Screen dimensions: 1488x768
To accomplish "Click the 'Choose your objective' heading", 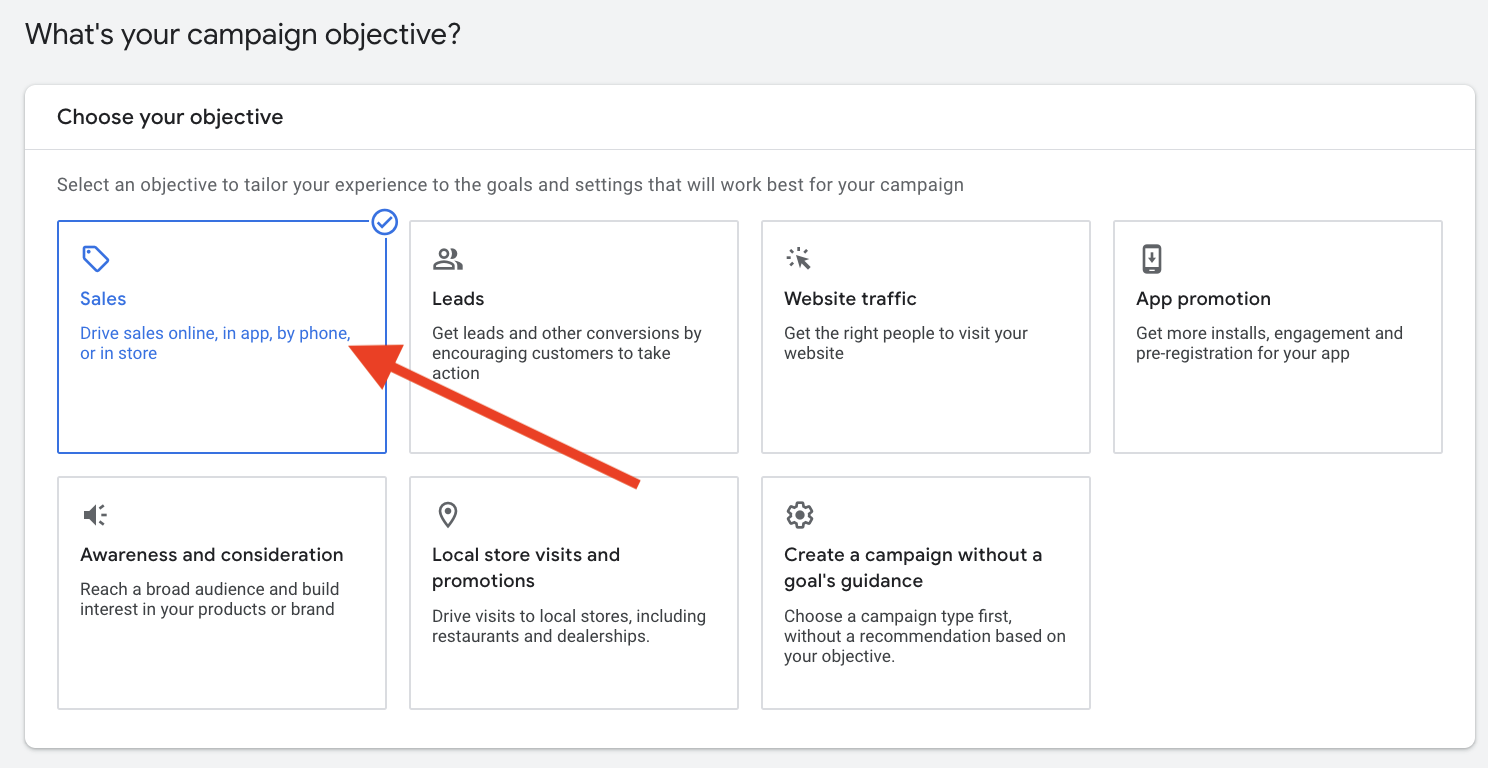I will [x=170, y=117].
